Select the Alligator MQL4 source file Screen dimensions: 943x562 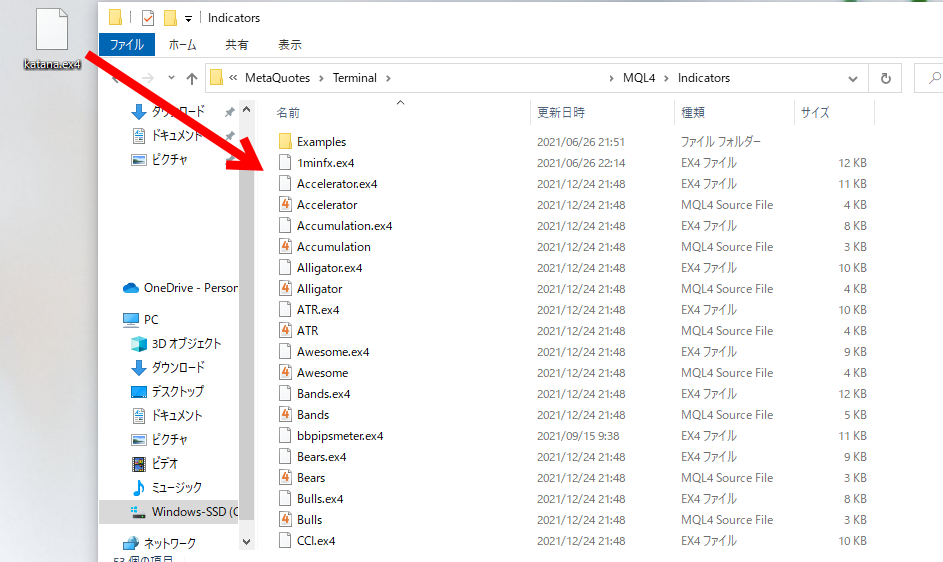click(x=320, y=289)
